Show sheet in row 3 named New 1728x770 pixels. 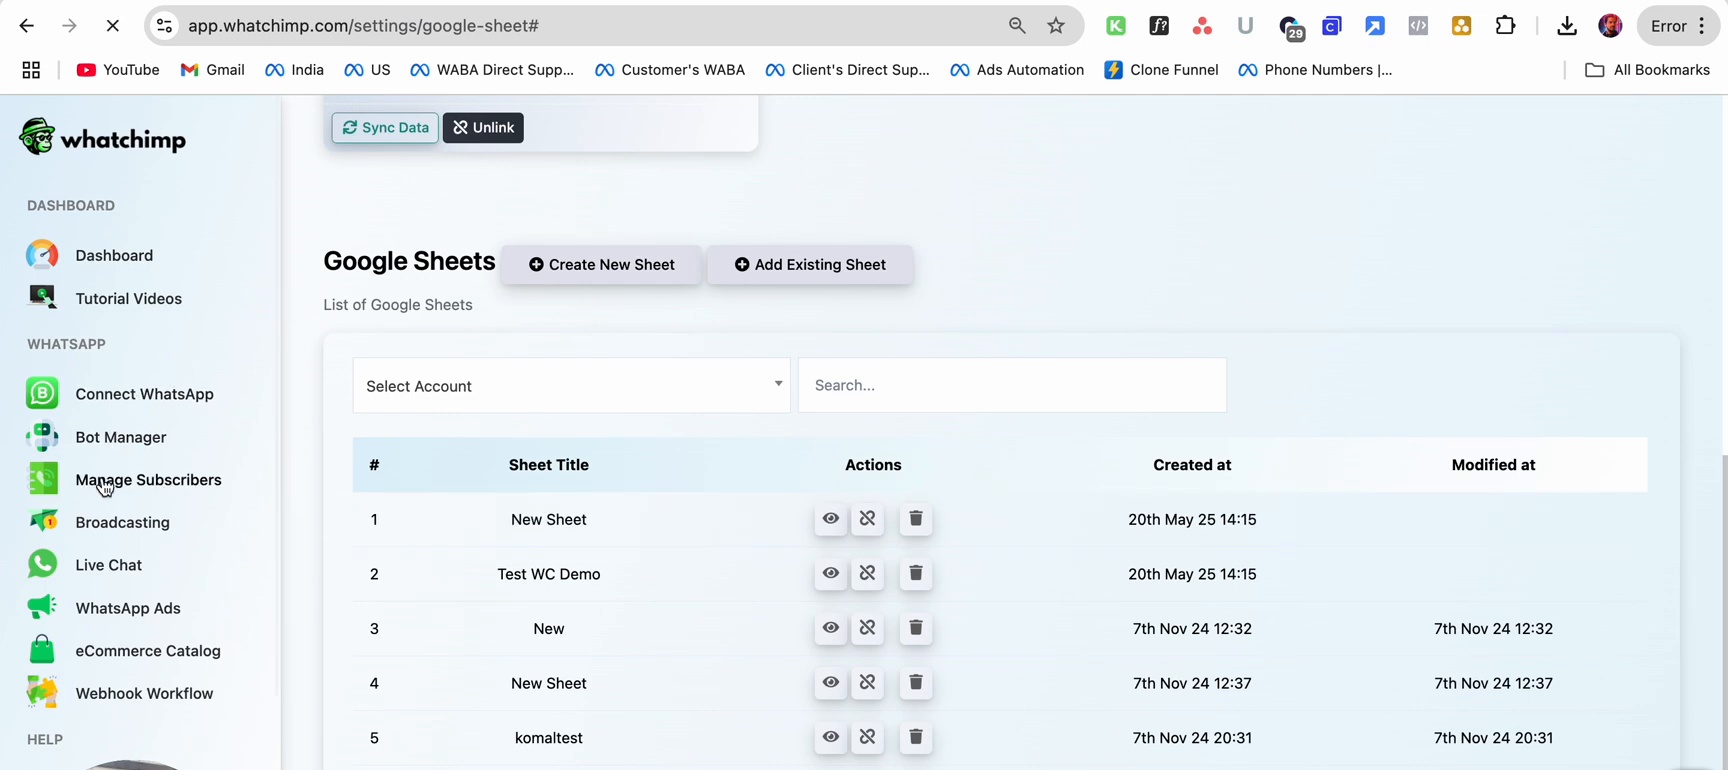[830, 629]
